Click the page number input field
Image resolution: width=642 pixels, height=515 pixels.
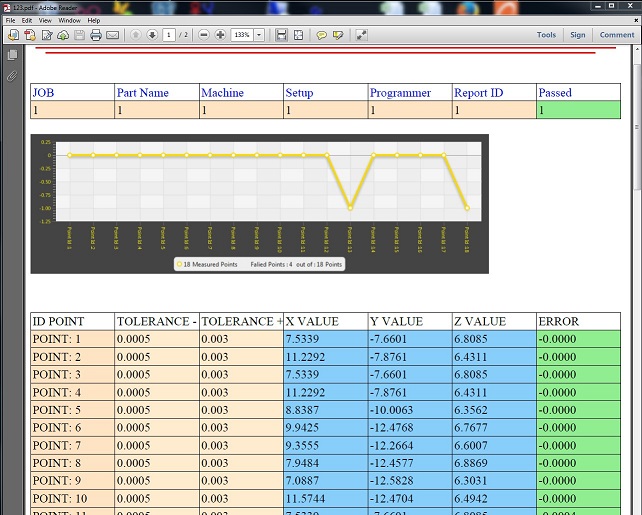click(169, 35)
